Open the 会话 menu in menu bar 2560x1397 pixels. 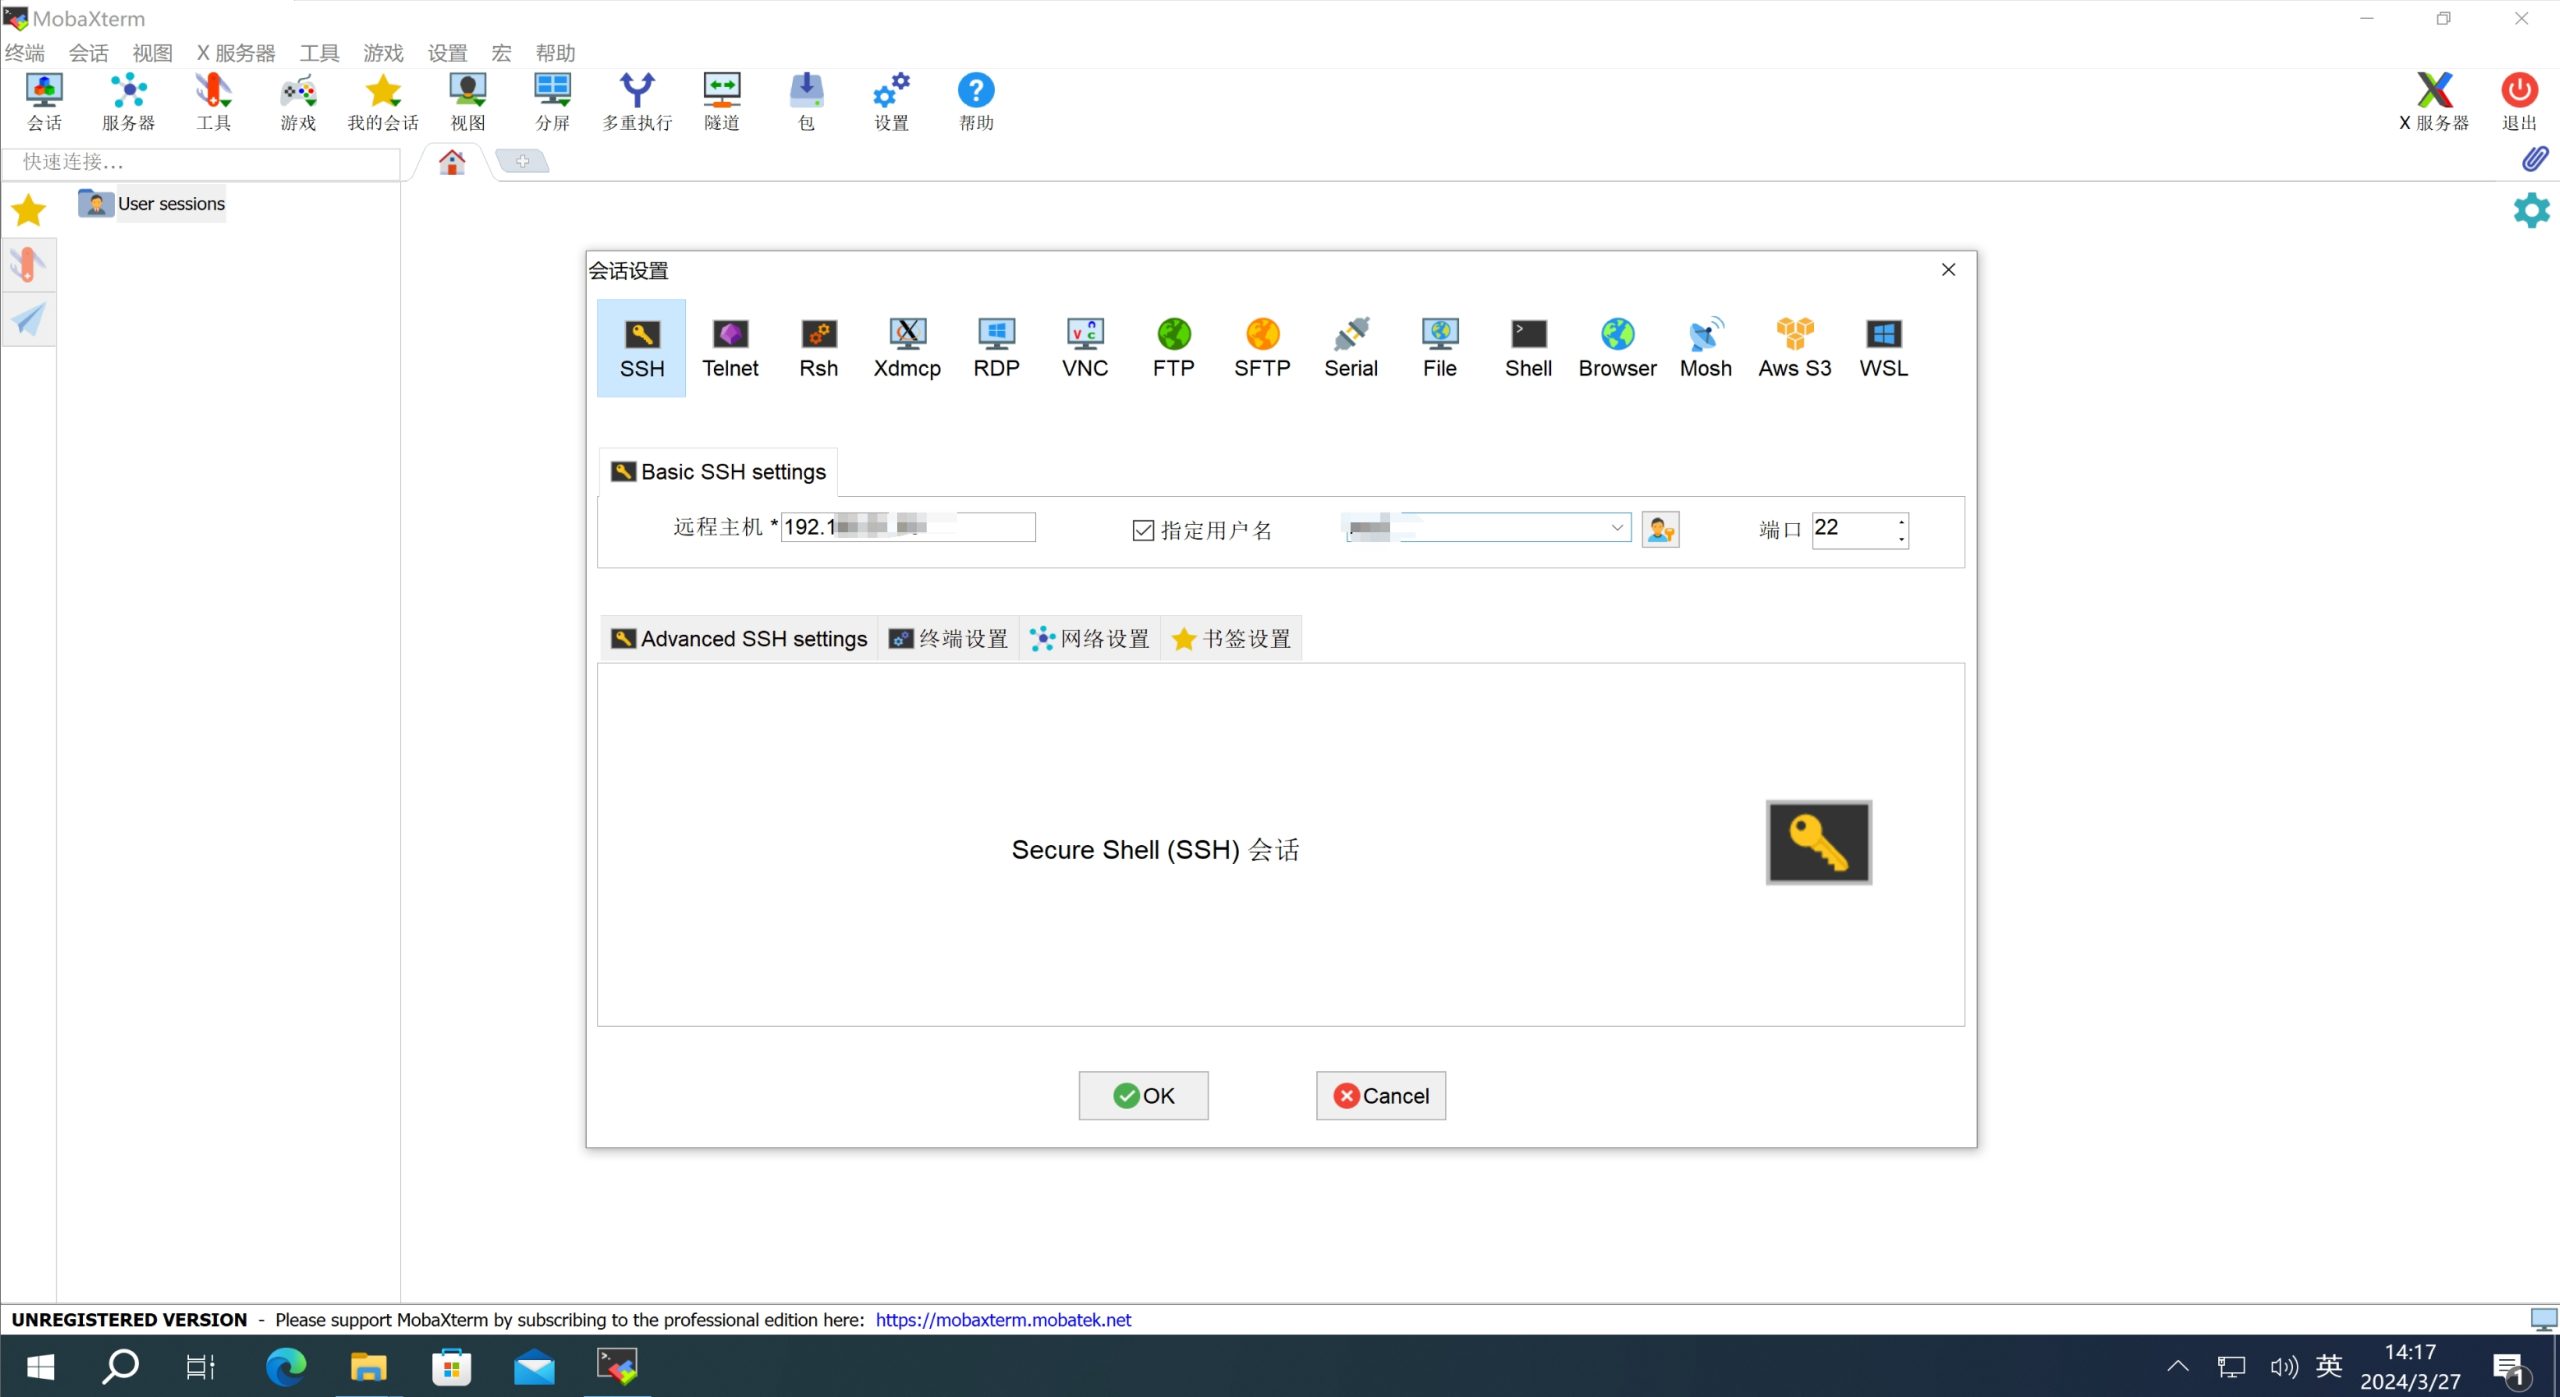[x=89, y=53]
